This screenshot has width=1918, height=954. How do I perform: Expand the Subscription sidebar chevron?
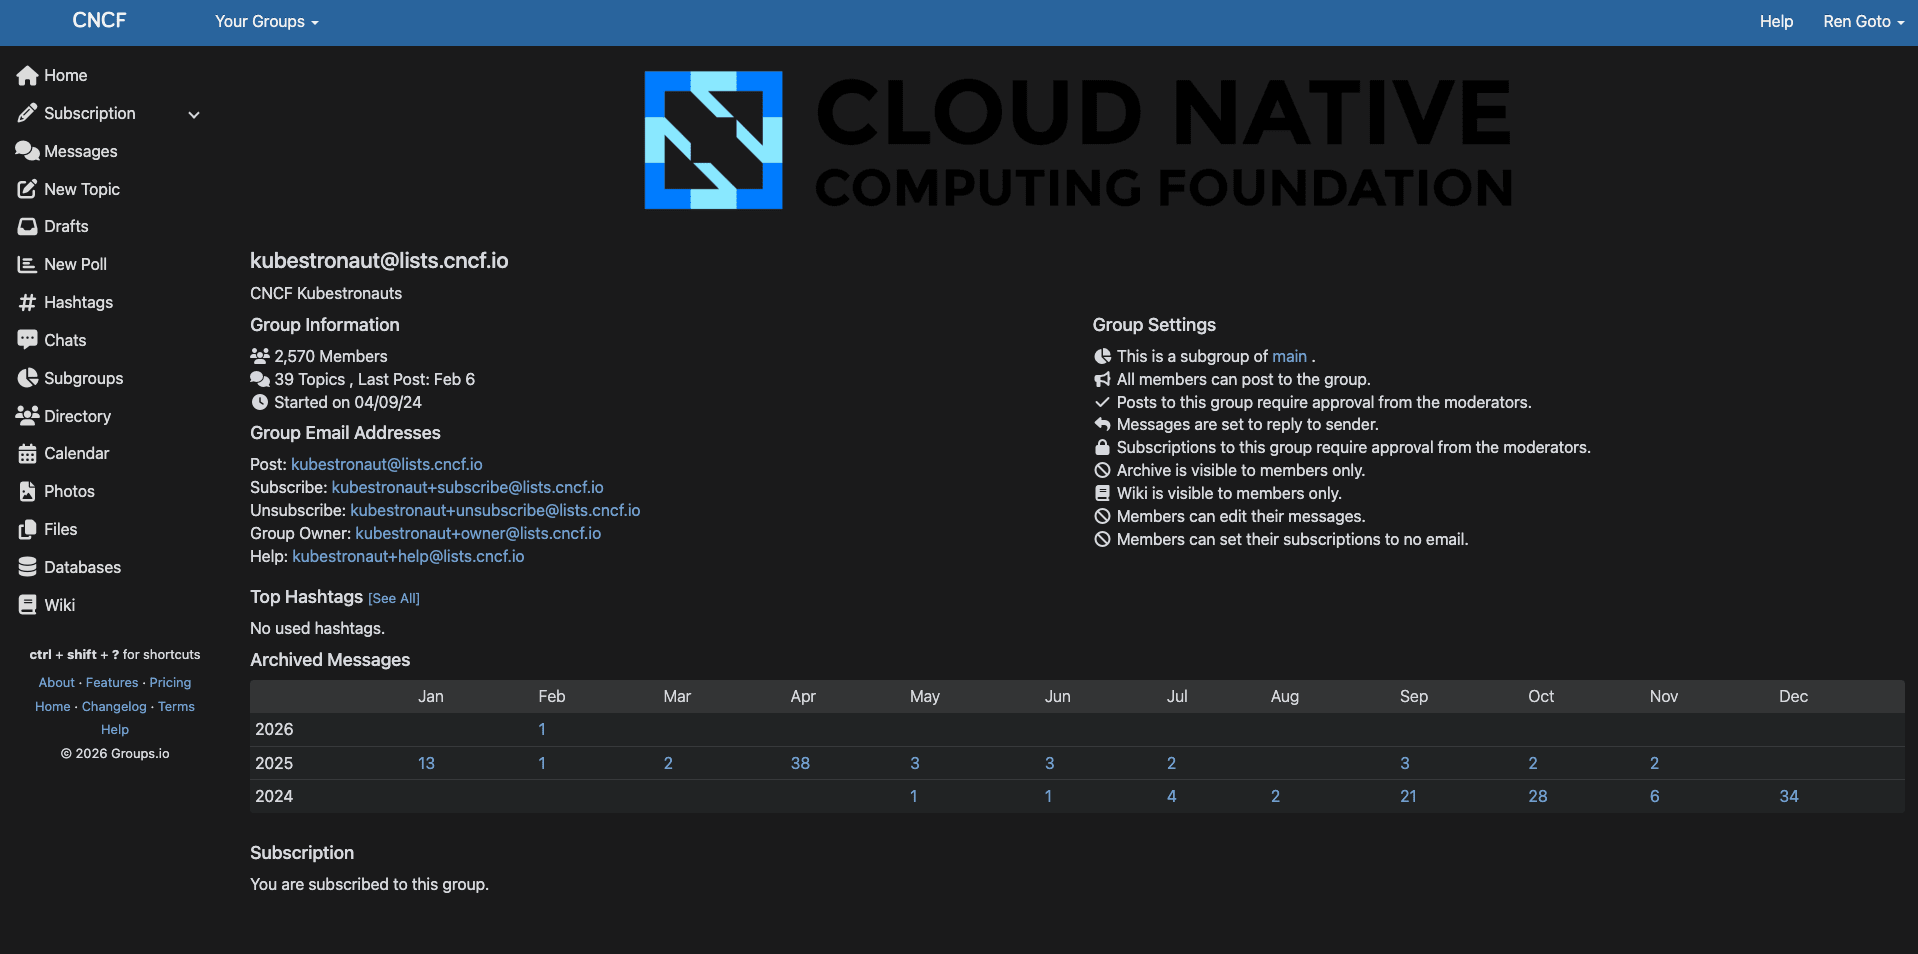pos(194,114)
